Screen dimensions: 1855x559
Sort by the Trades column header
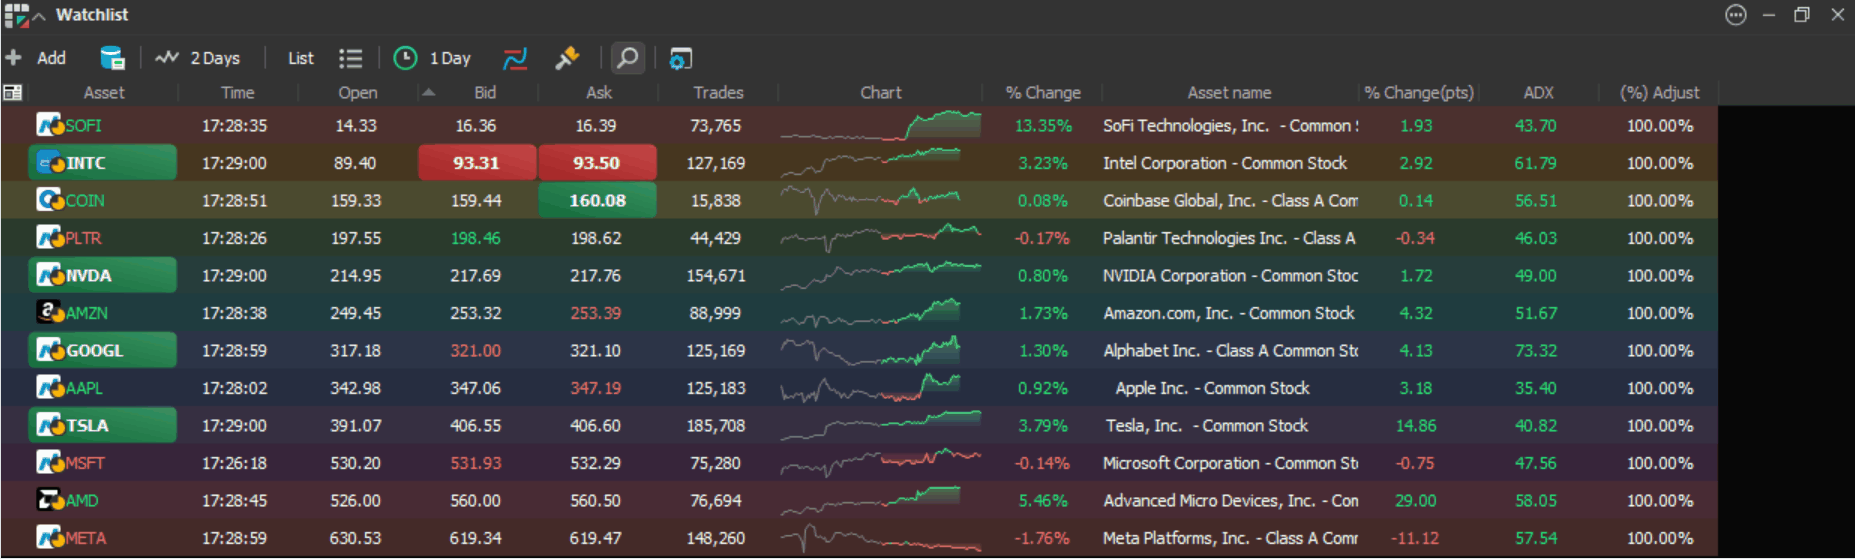(718, 93)
